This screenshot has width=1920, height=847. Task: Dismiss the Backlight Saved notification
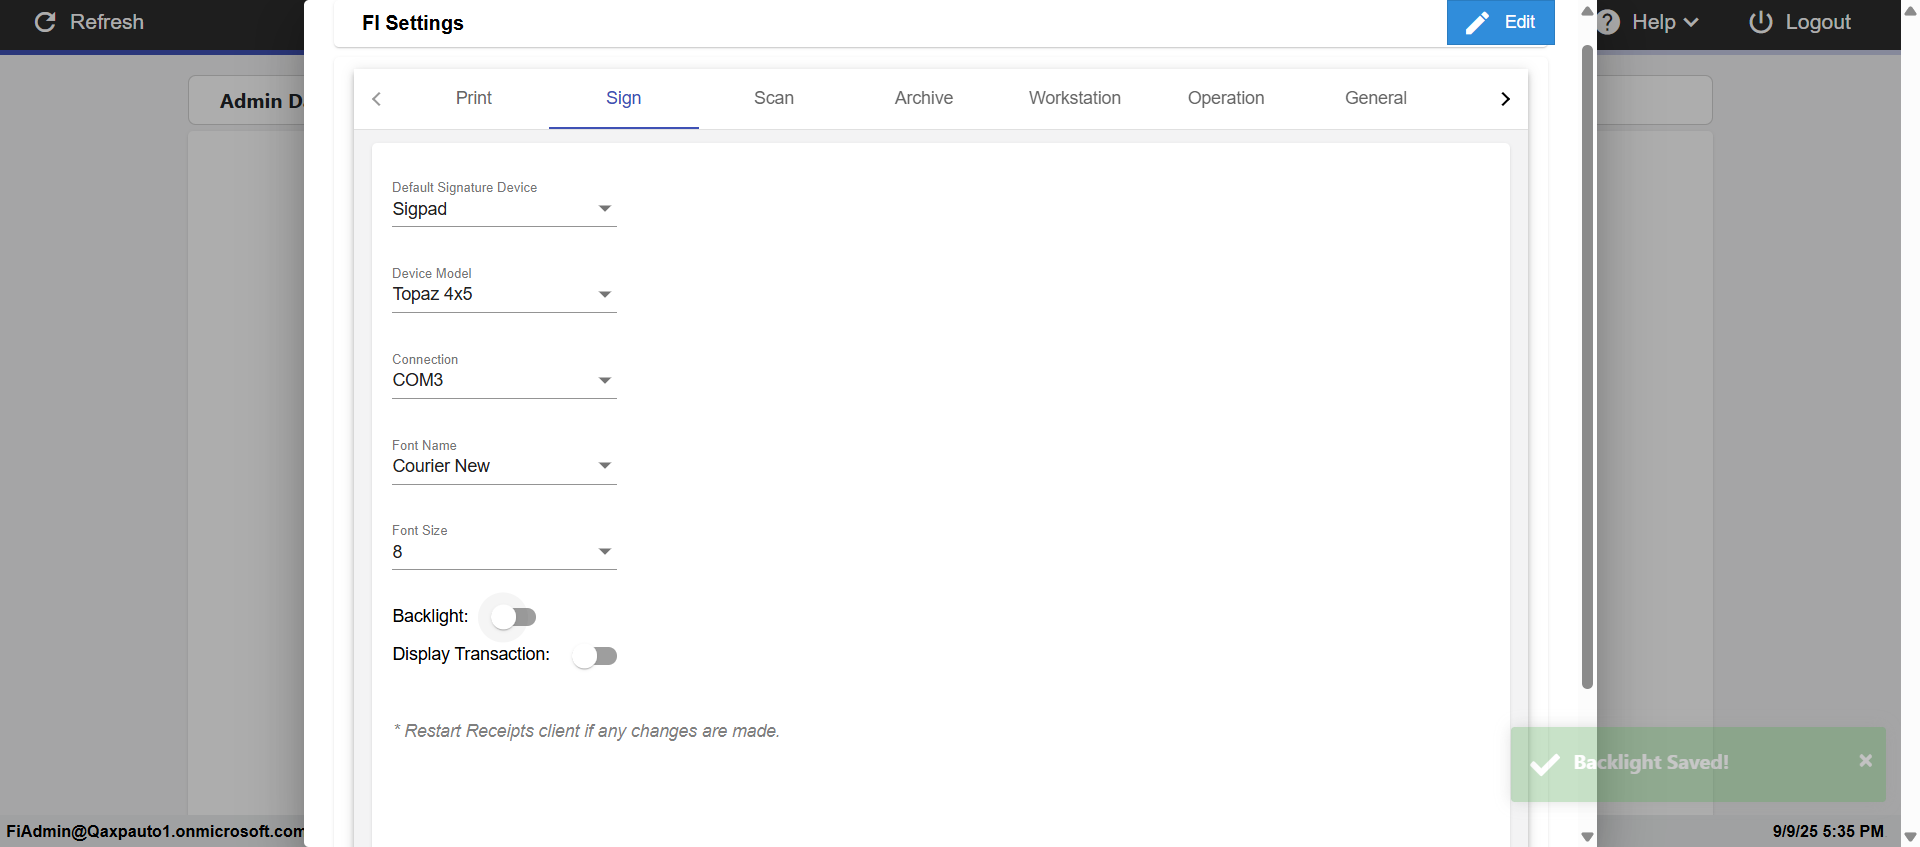[x=1865, y=761]
